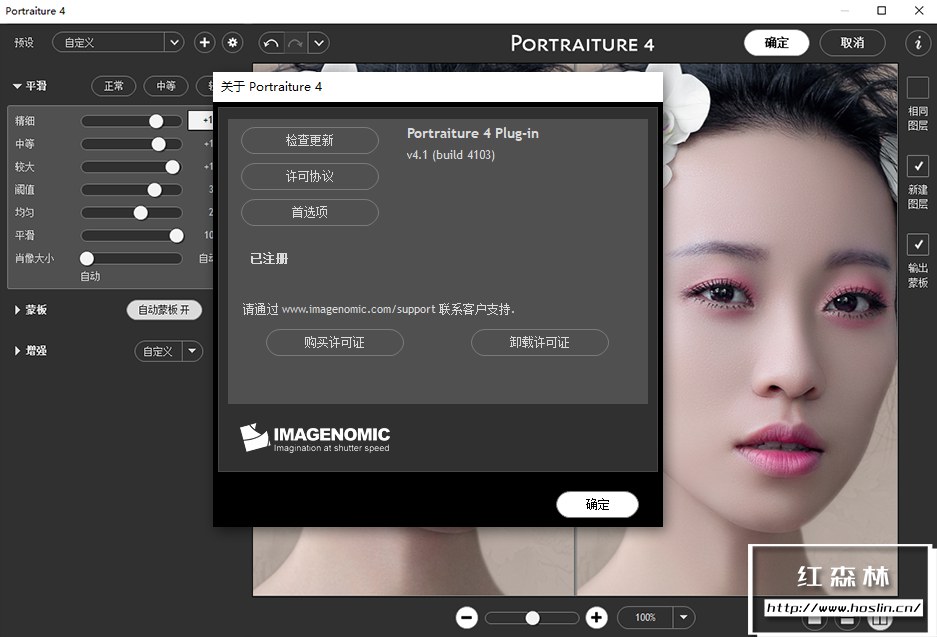Screen dimensions: 937x637
Task: Click the 已注册 status text
Action: 269,259
